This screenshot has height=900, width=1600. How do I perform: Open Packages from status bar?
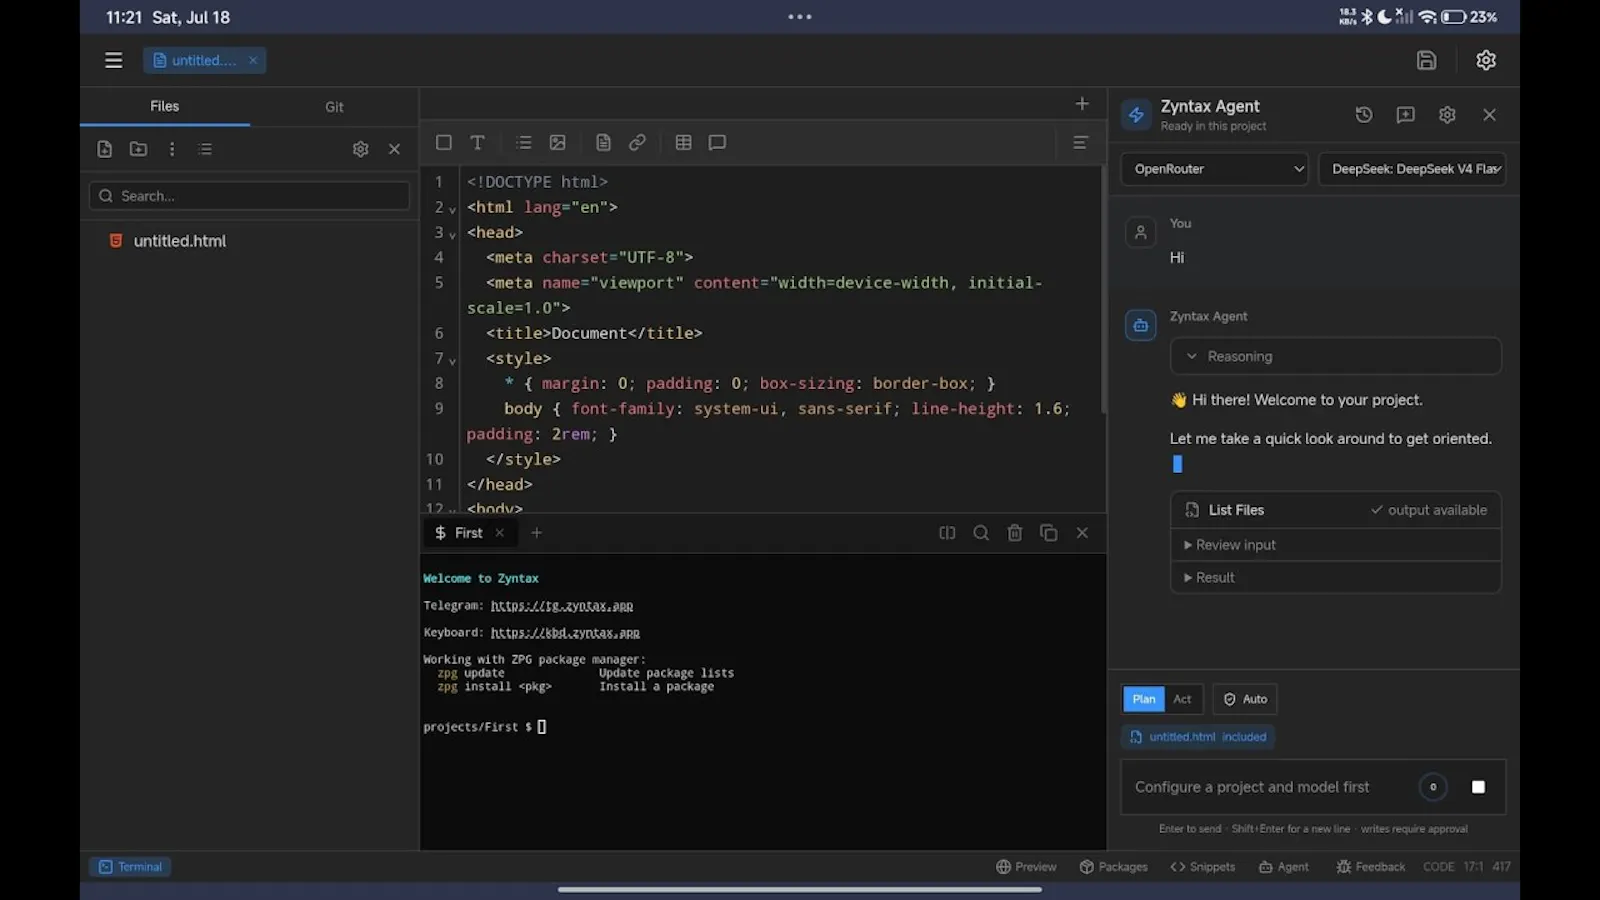click(x=1113, y=867)
